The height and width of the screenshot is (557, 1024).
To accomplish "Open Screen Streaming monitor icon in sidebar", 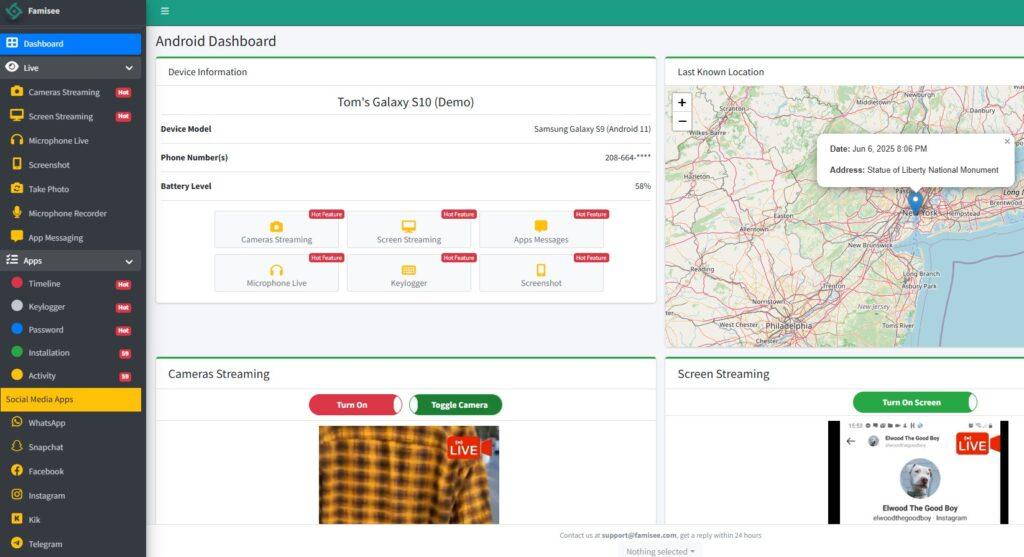I will [17, 116].
